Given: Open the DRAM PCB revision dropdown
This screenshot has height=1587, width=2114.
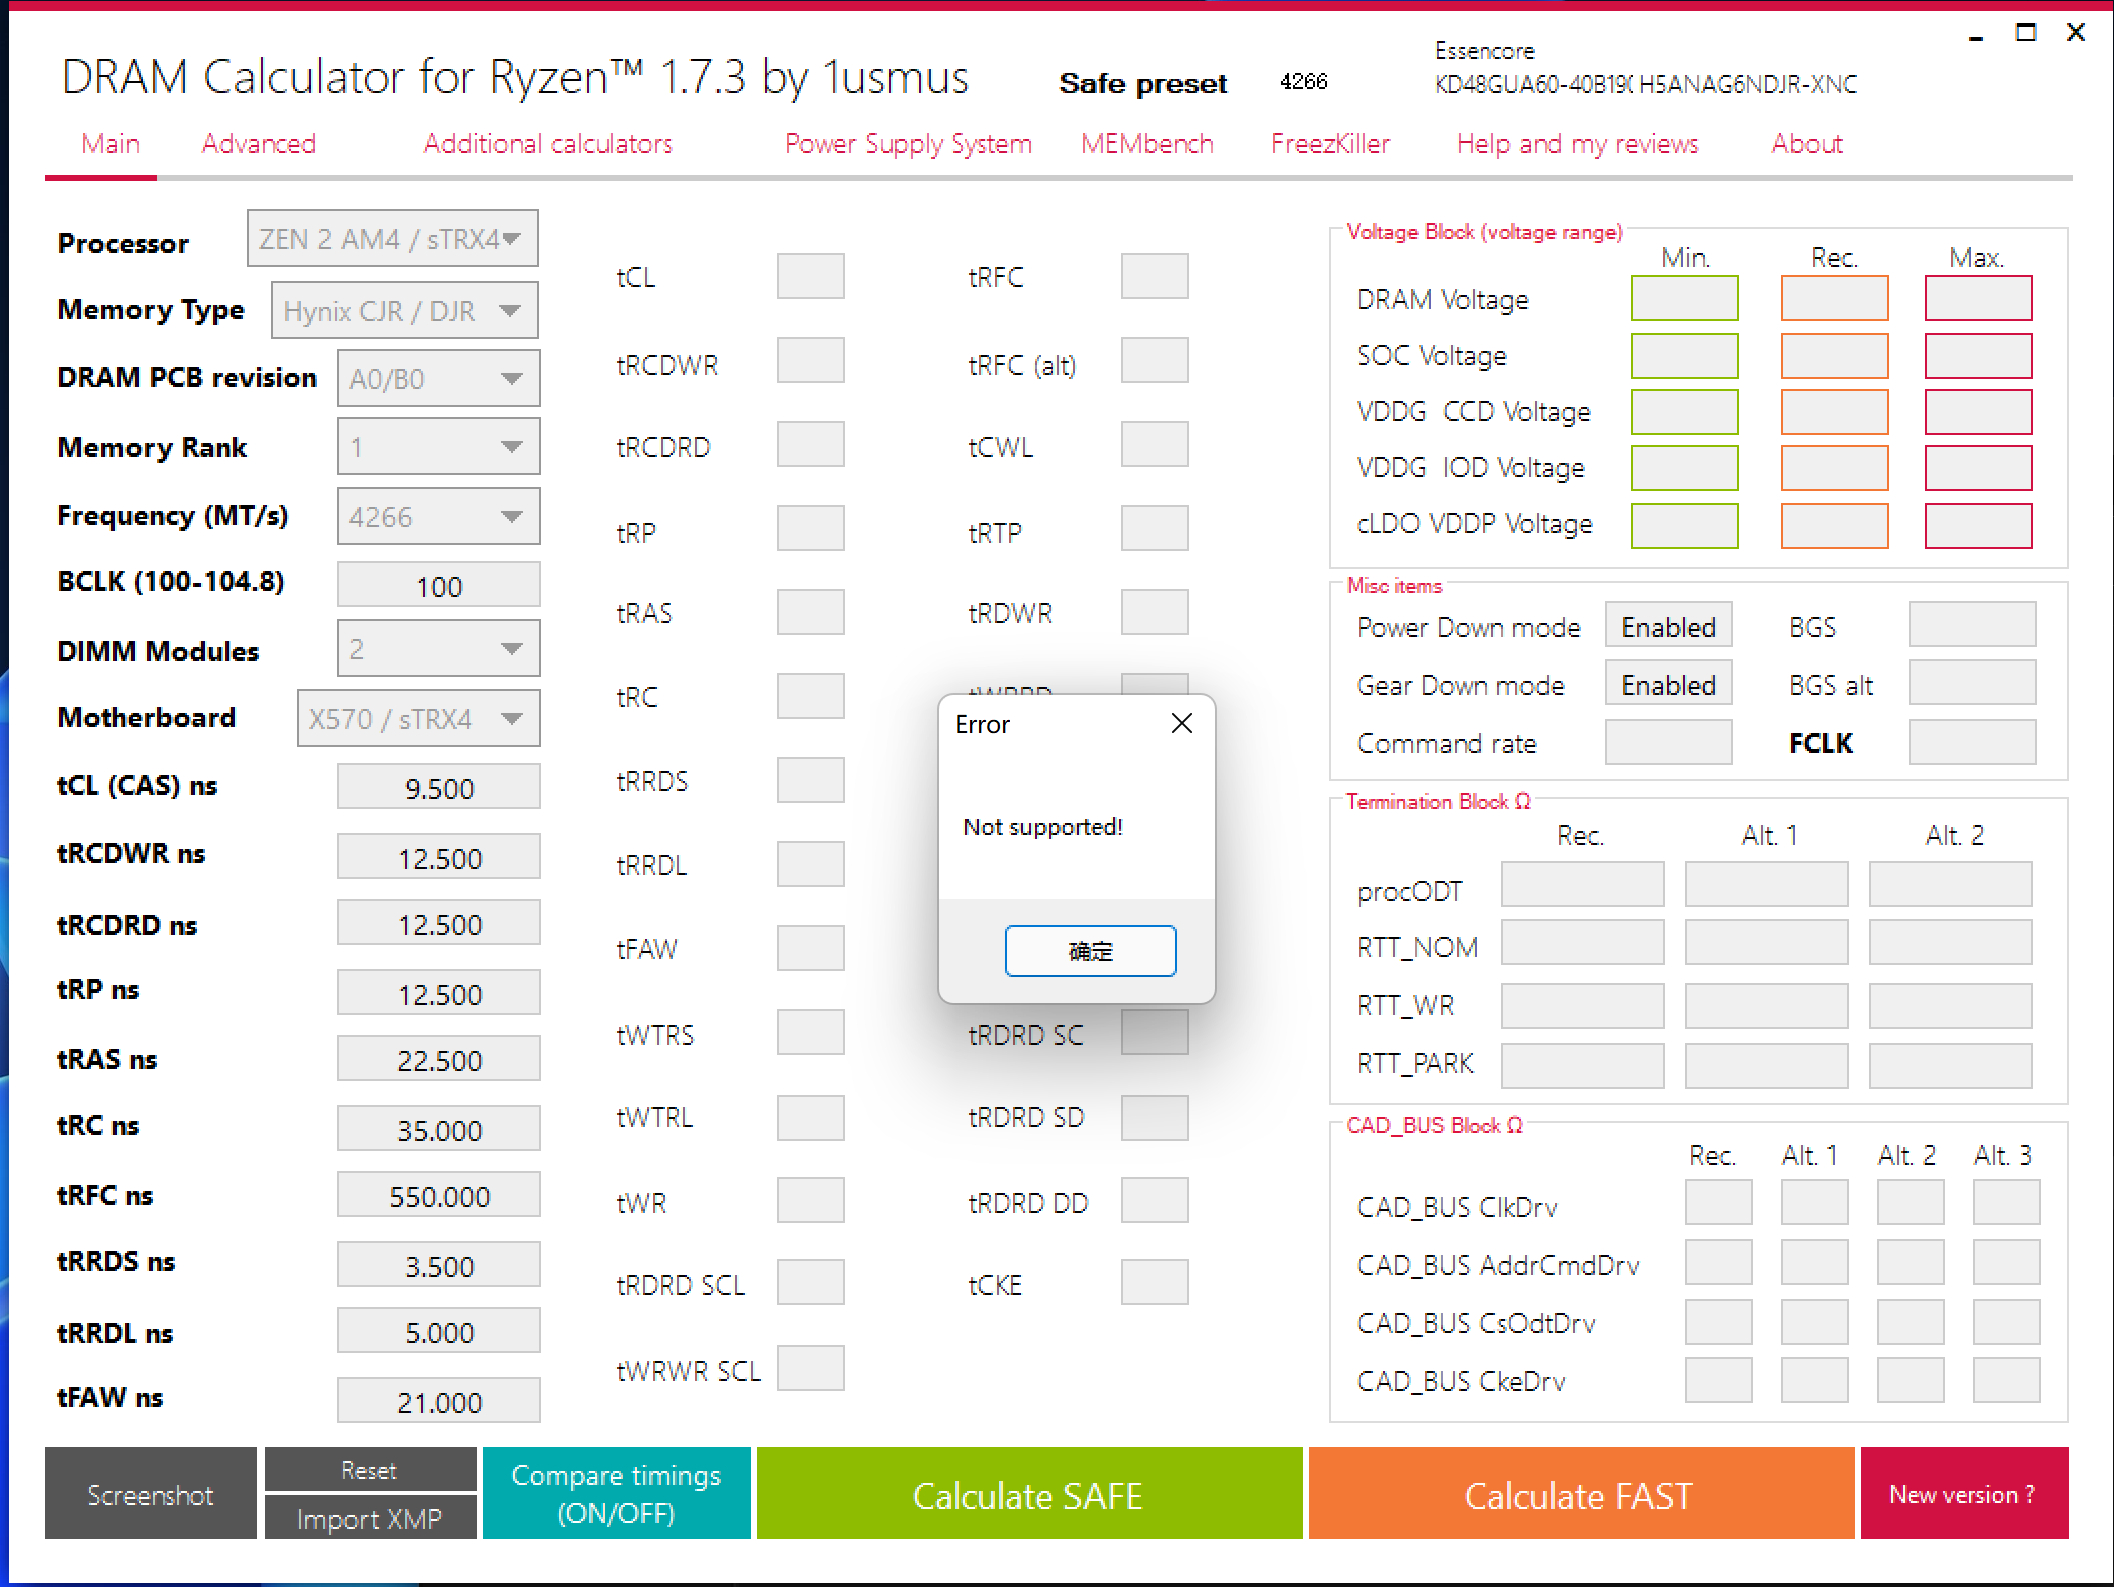Looking at the screenshot, I should [x=438, y=379].
